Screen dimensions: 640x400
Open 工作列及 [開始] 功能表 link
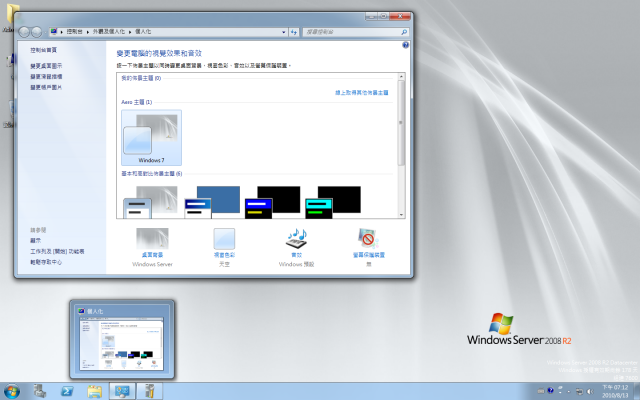[57, 251]
